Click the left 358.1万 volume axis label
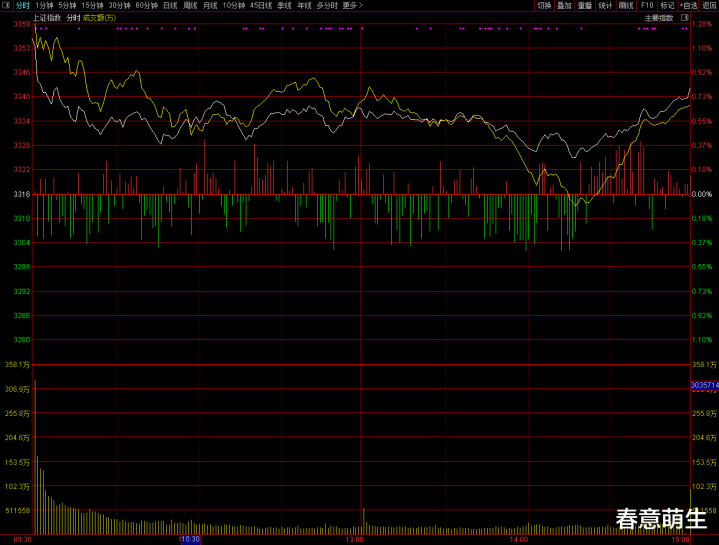This screenshot has height=545, width=719. click(17, 364)
